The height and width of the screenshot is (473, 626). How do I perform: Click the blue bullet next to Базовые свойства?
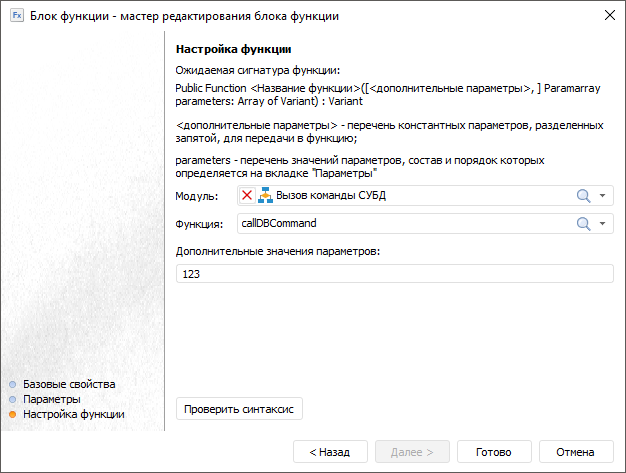pos(12,384)
